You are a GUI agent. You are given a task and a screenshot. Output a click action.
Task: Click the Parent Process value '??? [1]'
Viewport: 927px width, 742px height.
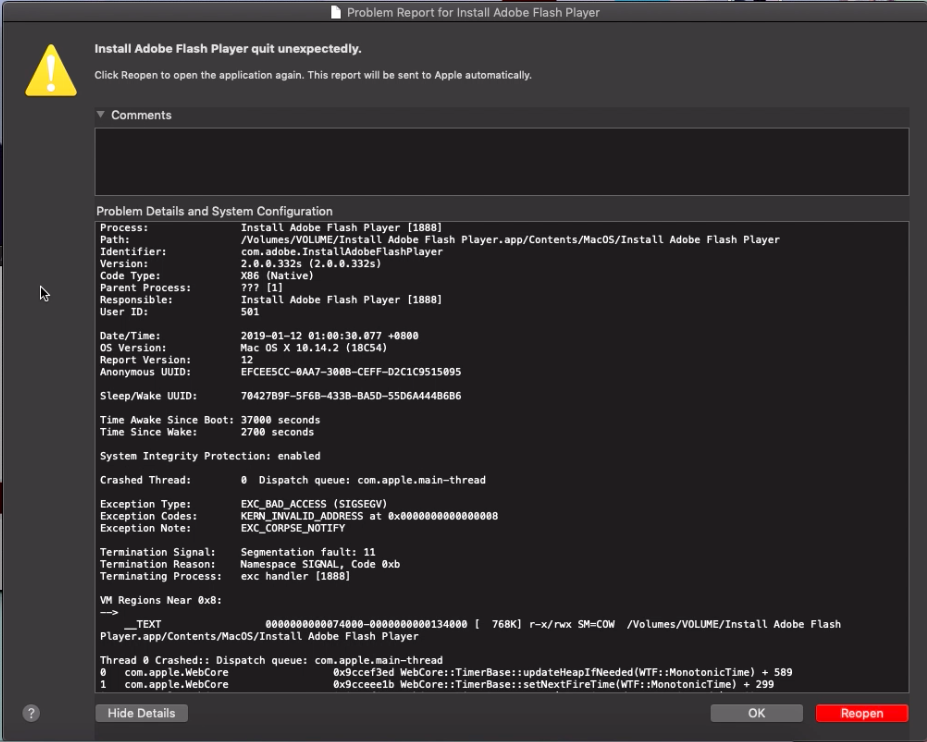click(x=261, y=288)
